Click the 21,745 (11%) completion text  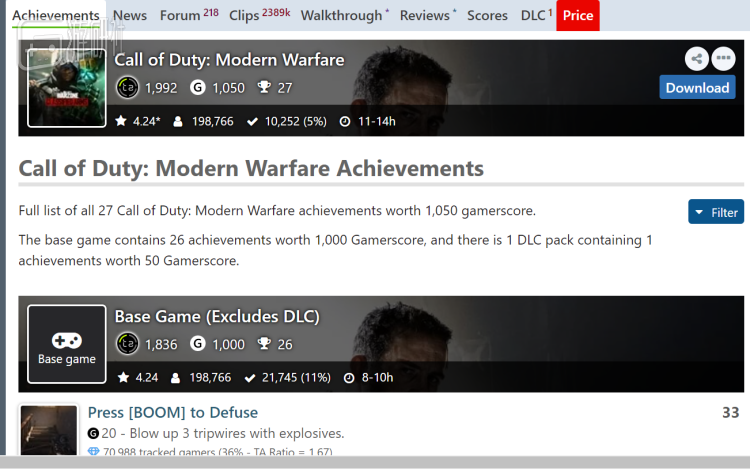click(296, 378)
